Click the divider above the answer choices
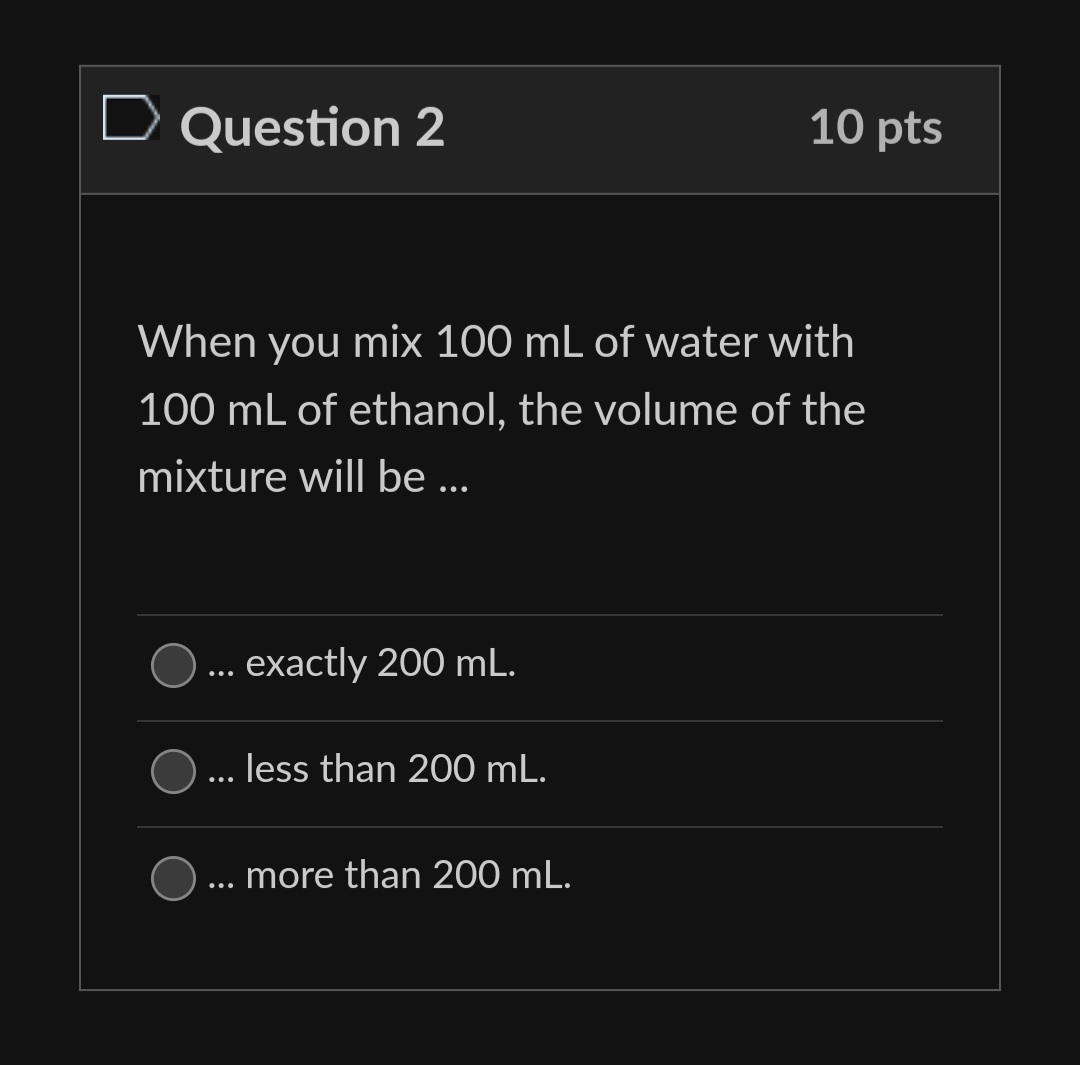This screenshot has height=1065, width=1080. point(540,614)
